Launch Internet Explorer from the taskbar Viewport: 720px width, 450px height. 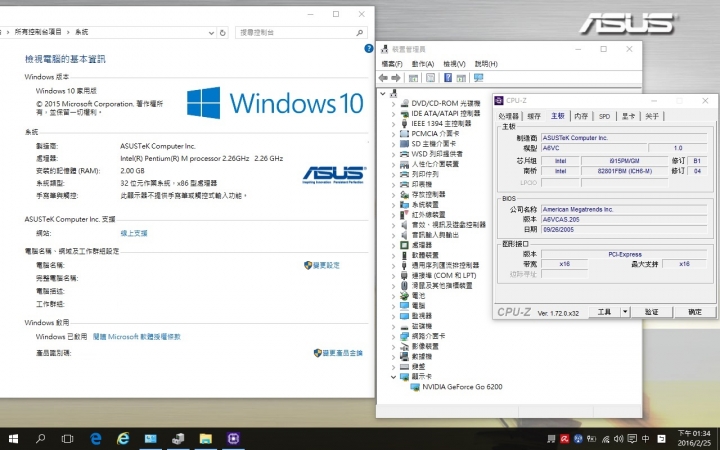[x=123, y=439]
